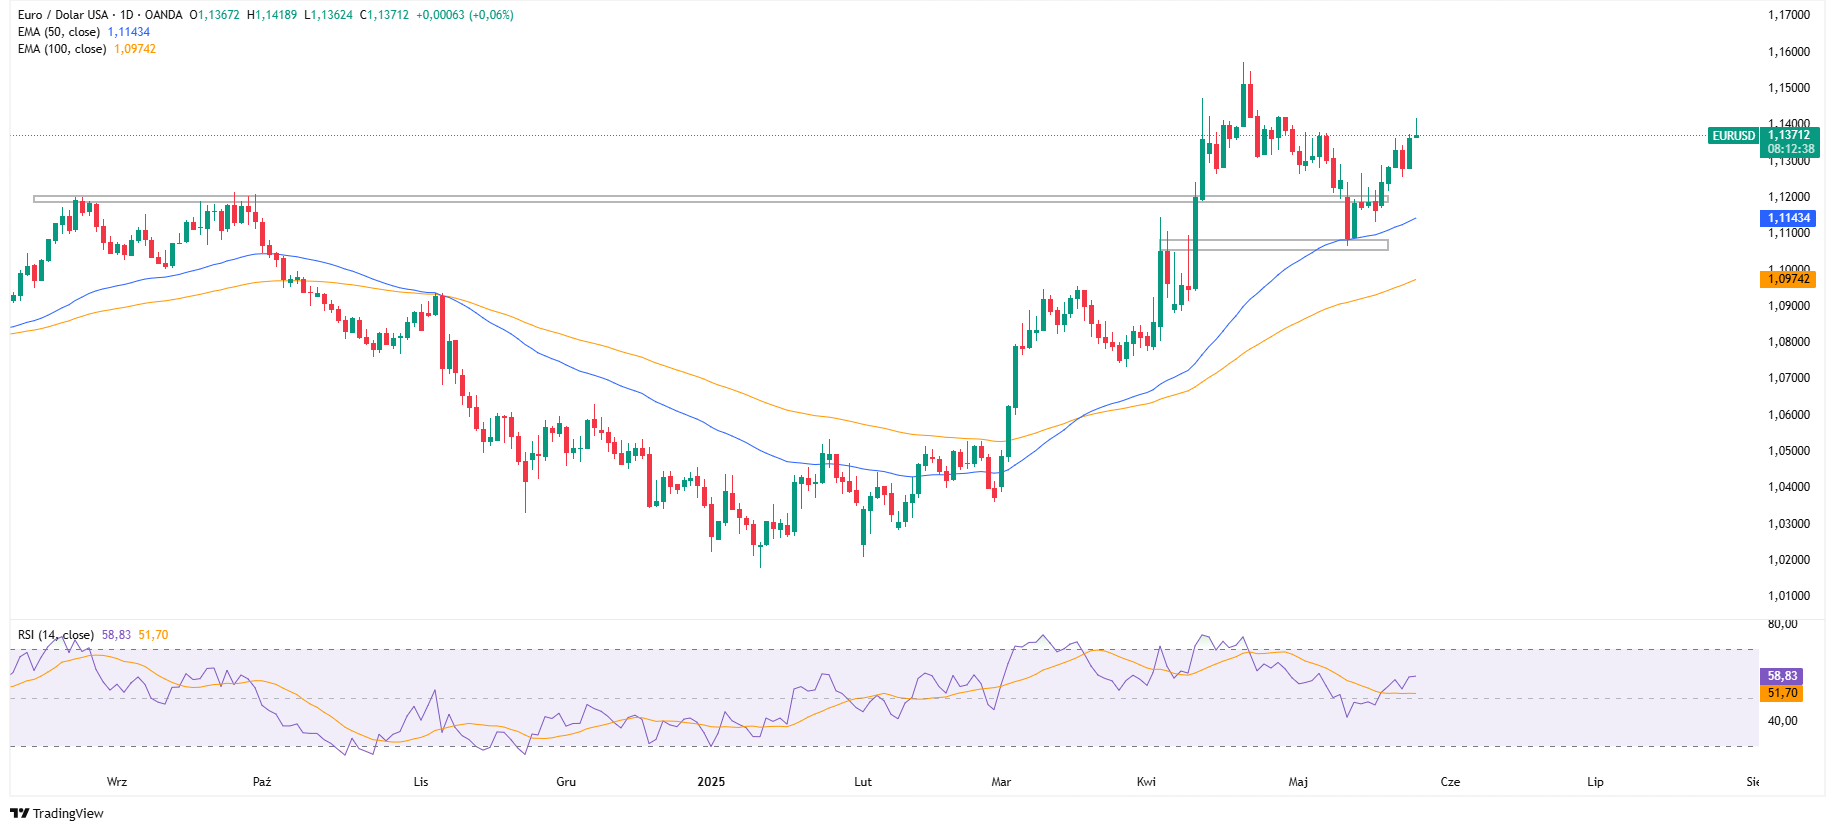The width and height of the screenshot is (1835, 831).
Task: Click the daily change +0,00063 (+0,06%)
Action: coord(465,15)
